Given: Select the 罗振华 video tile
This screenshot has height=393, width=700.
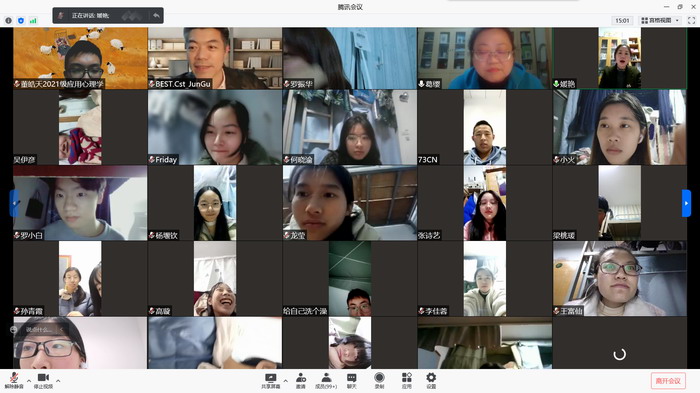Looking at the screenshot, I should [350, 58].
